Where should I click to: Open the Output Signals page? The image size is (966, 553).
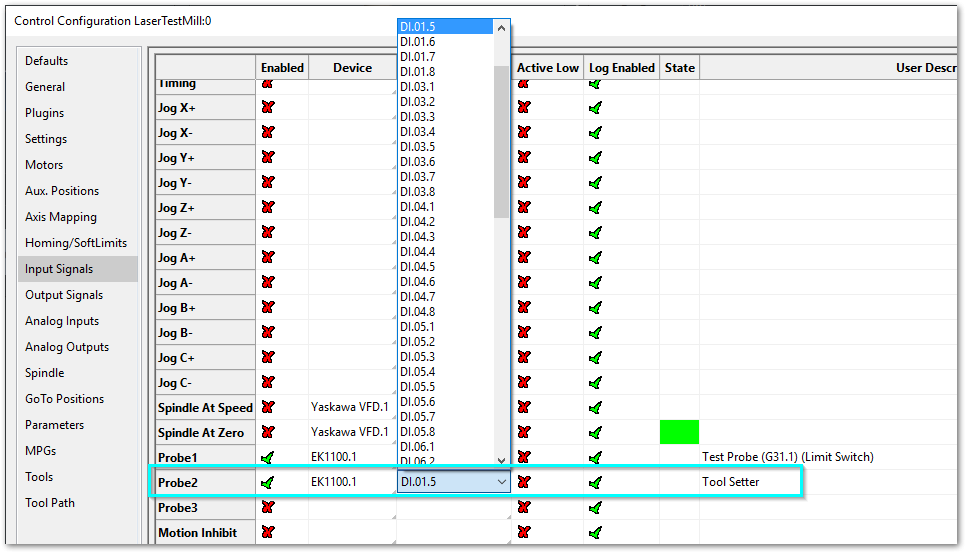tap(64, 295)
